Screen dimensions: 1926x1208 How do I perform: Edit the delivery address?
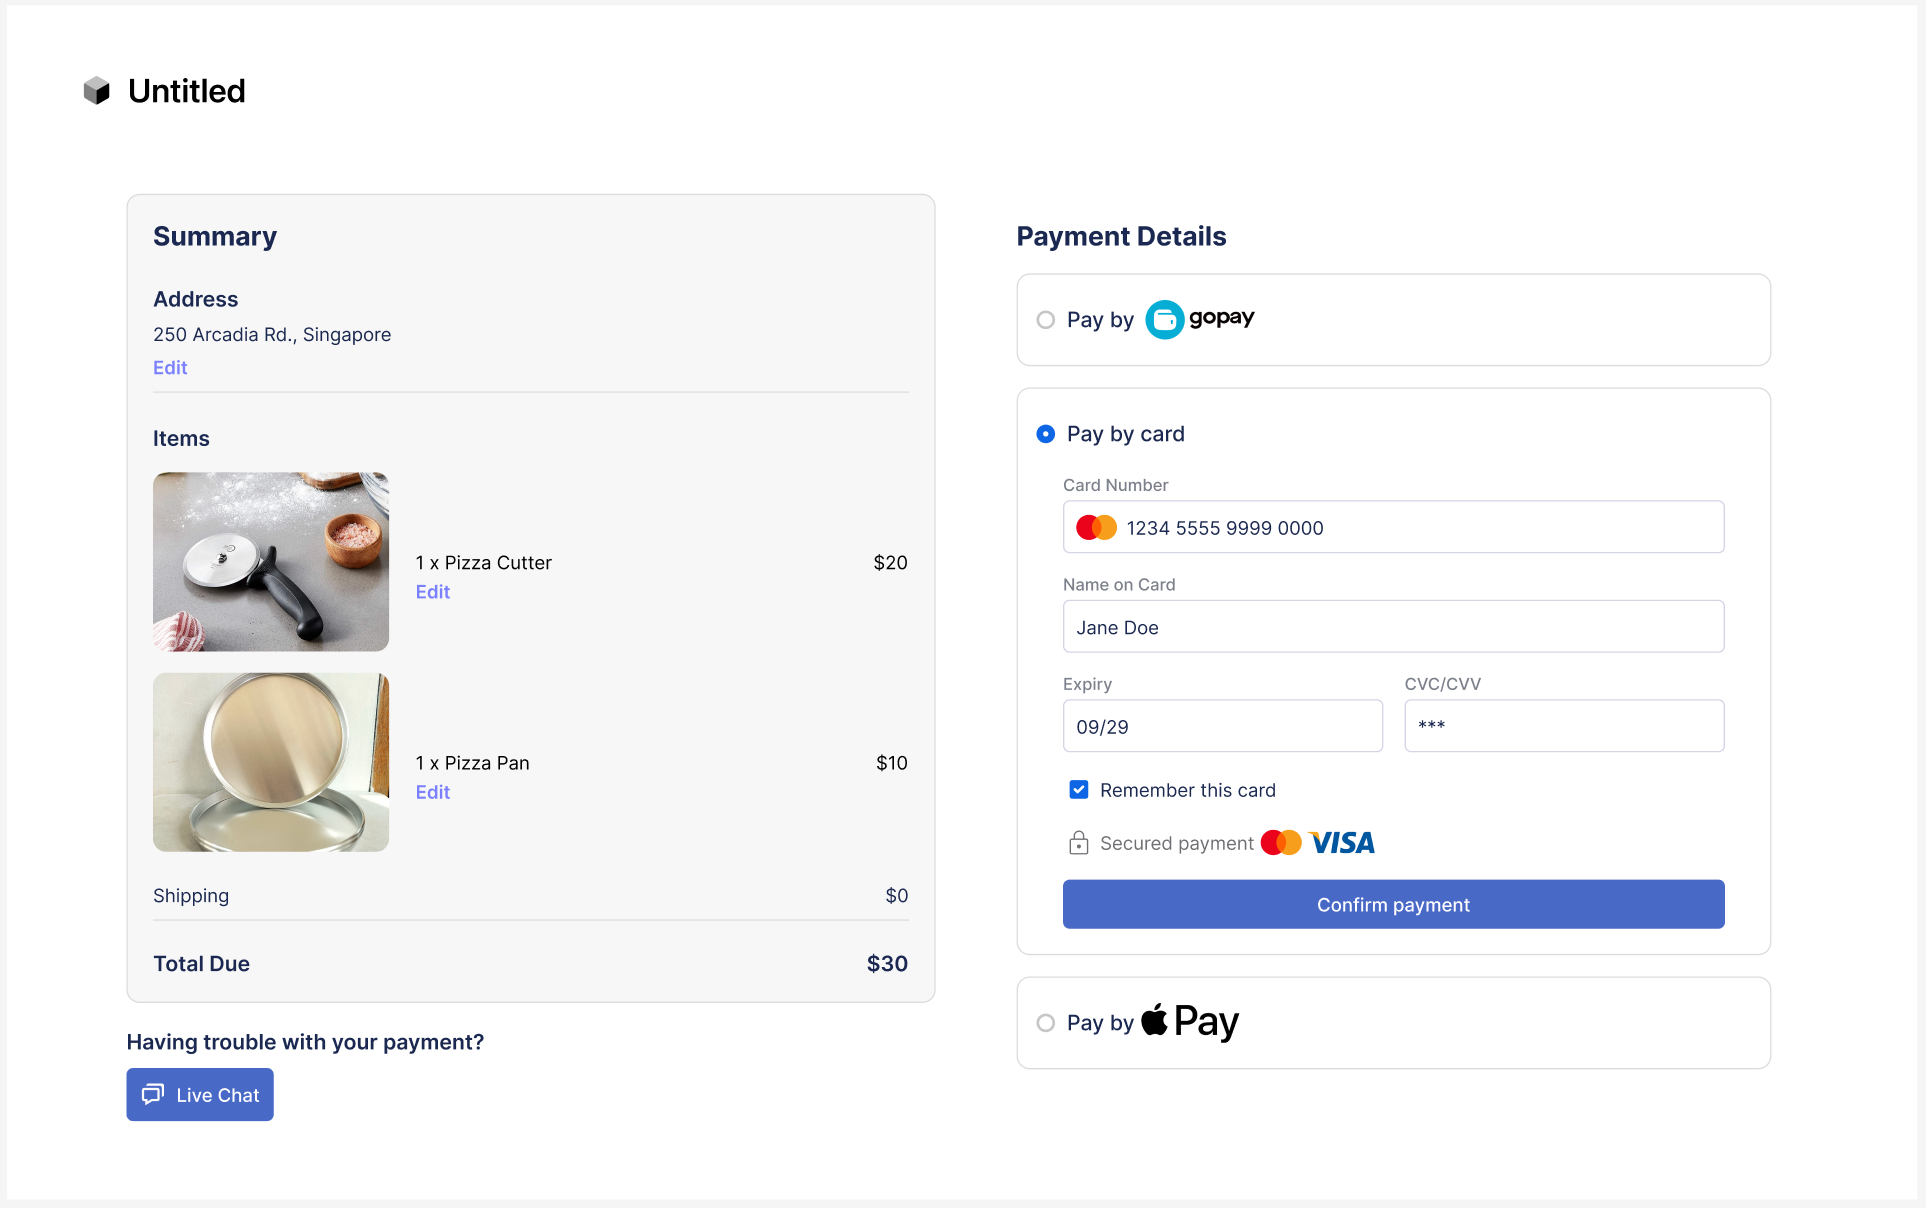click(x=170, y=368)
